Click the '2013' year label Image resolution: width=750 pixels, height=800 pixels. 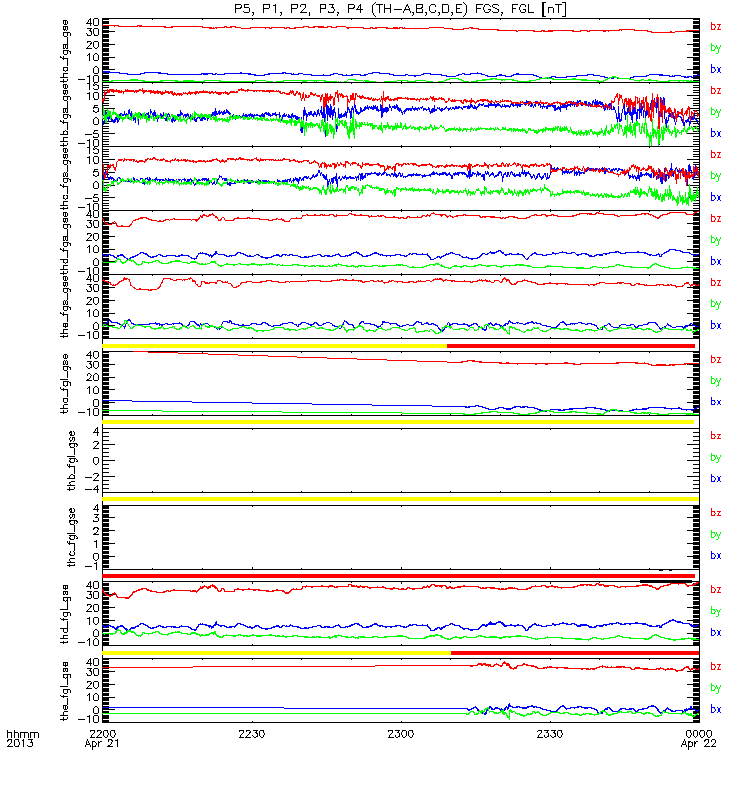(x=20, y=743)
